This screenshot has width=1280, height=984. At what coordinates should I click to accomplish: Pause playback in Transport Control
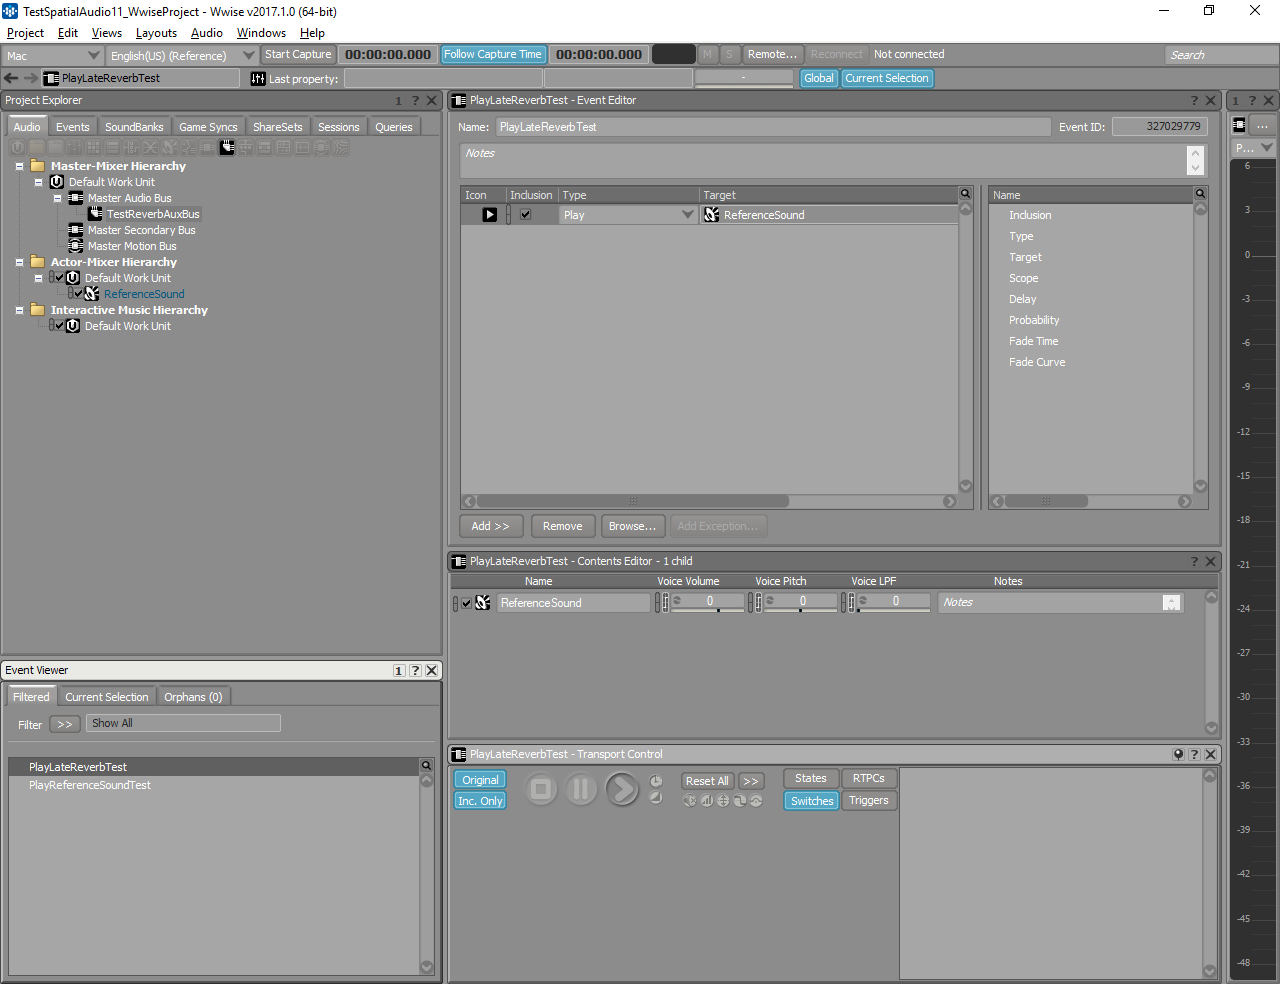581,790
